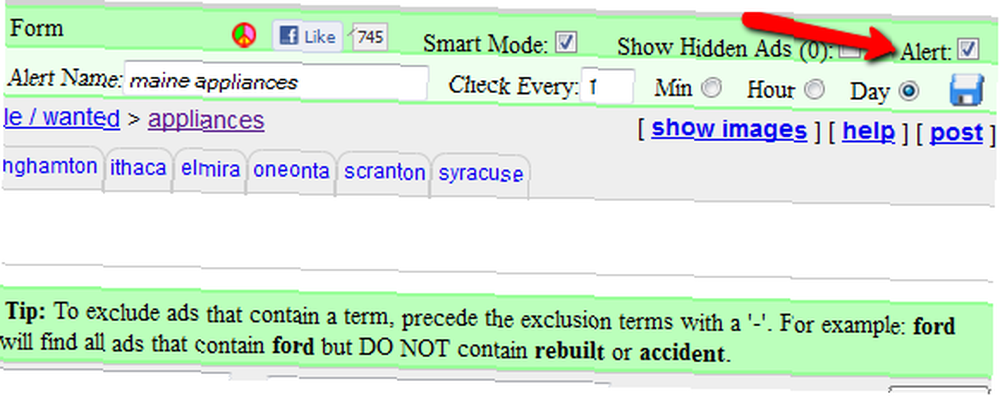
Task: Switch to the binghamton tab
Action: point(51,167)
